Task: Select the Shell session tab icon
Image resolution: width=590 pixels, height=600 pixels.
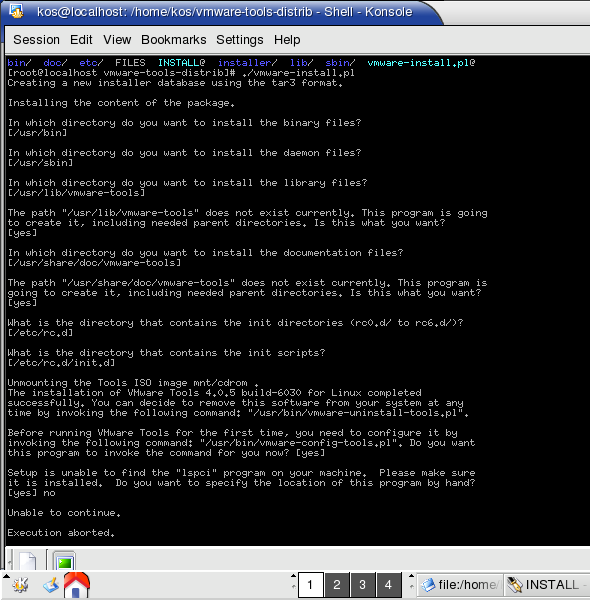Action: (64, 561)
